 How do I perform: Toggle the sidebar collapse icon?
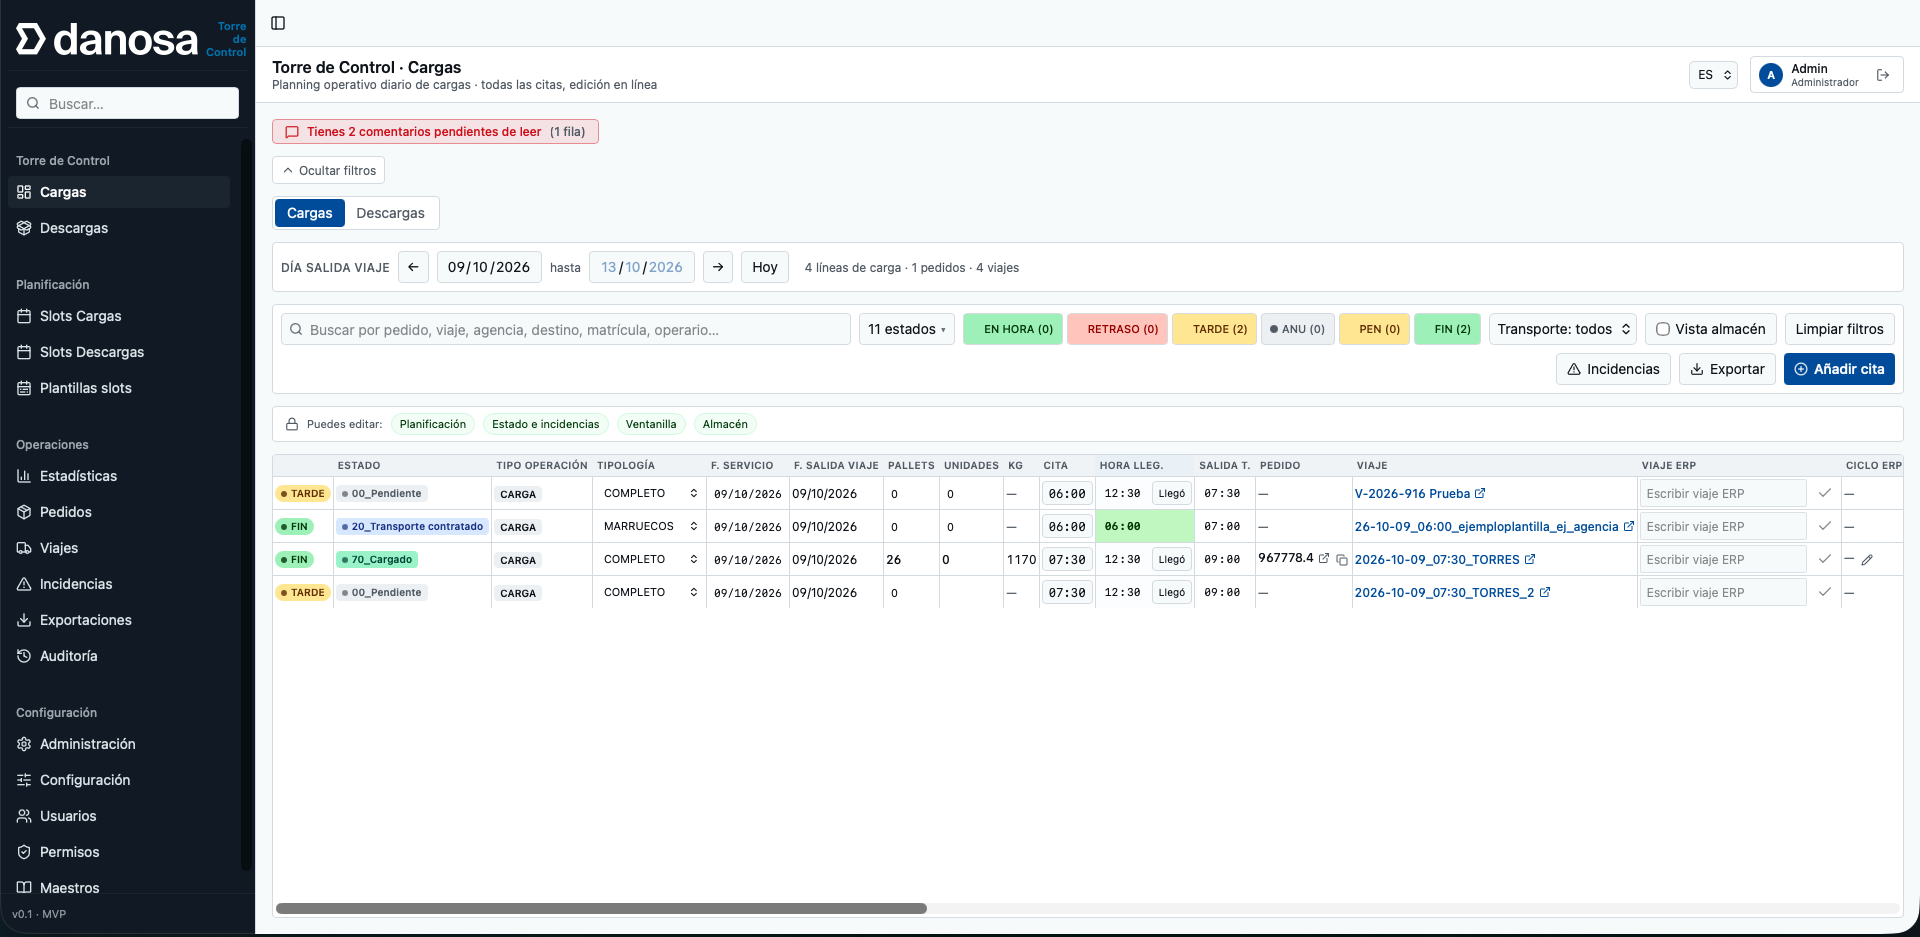click(278, 23)
